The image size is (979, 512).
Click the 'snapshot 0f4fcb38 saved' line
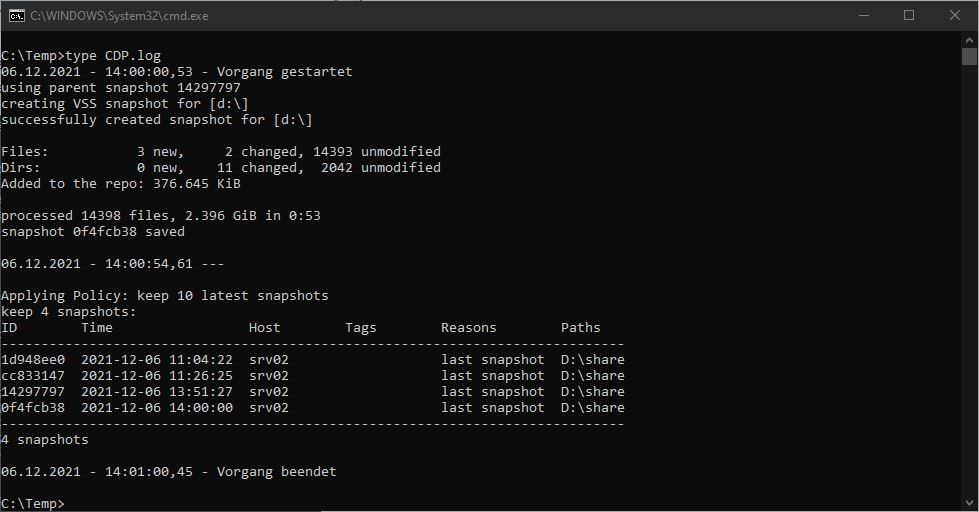point(93,232)
